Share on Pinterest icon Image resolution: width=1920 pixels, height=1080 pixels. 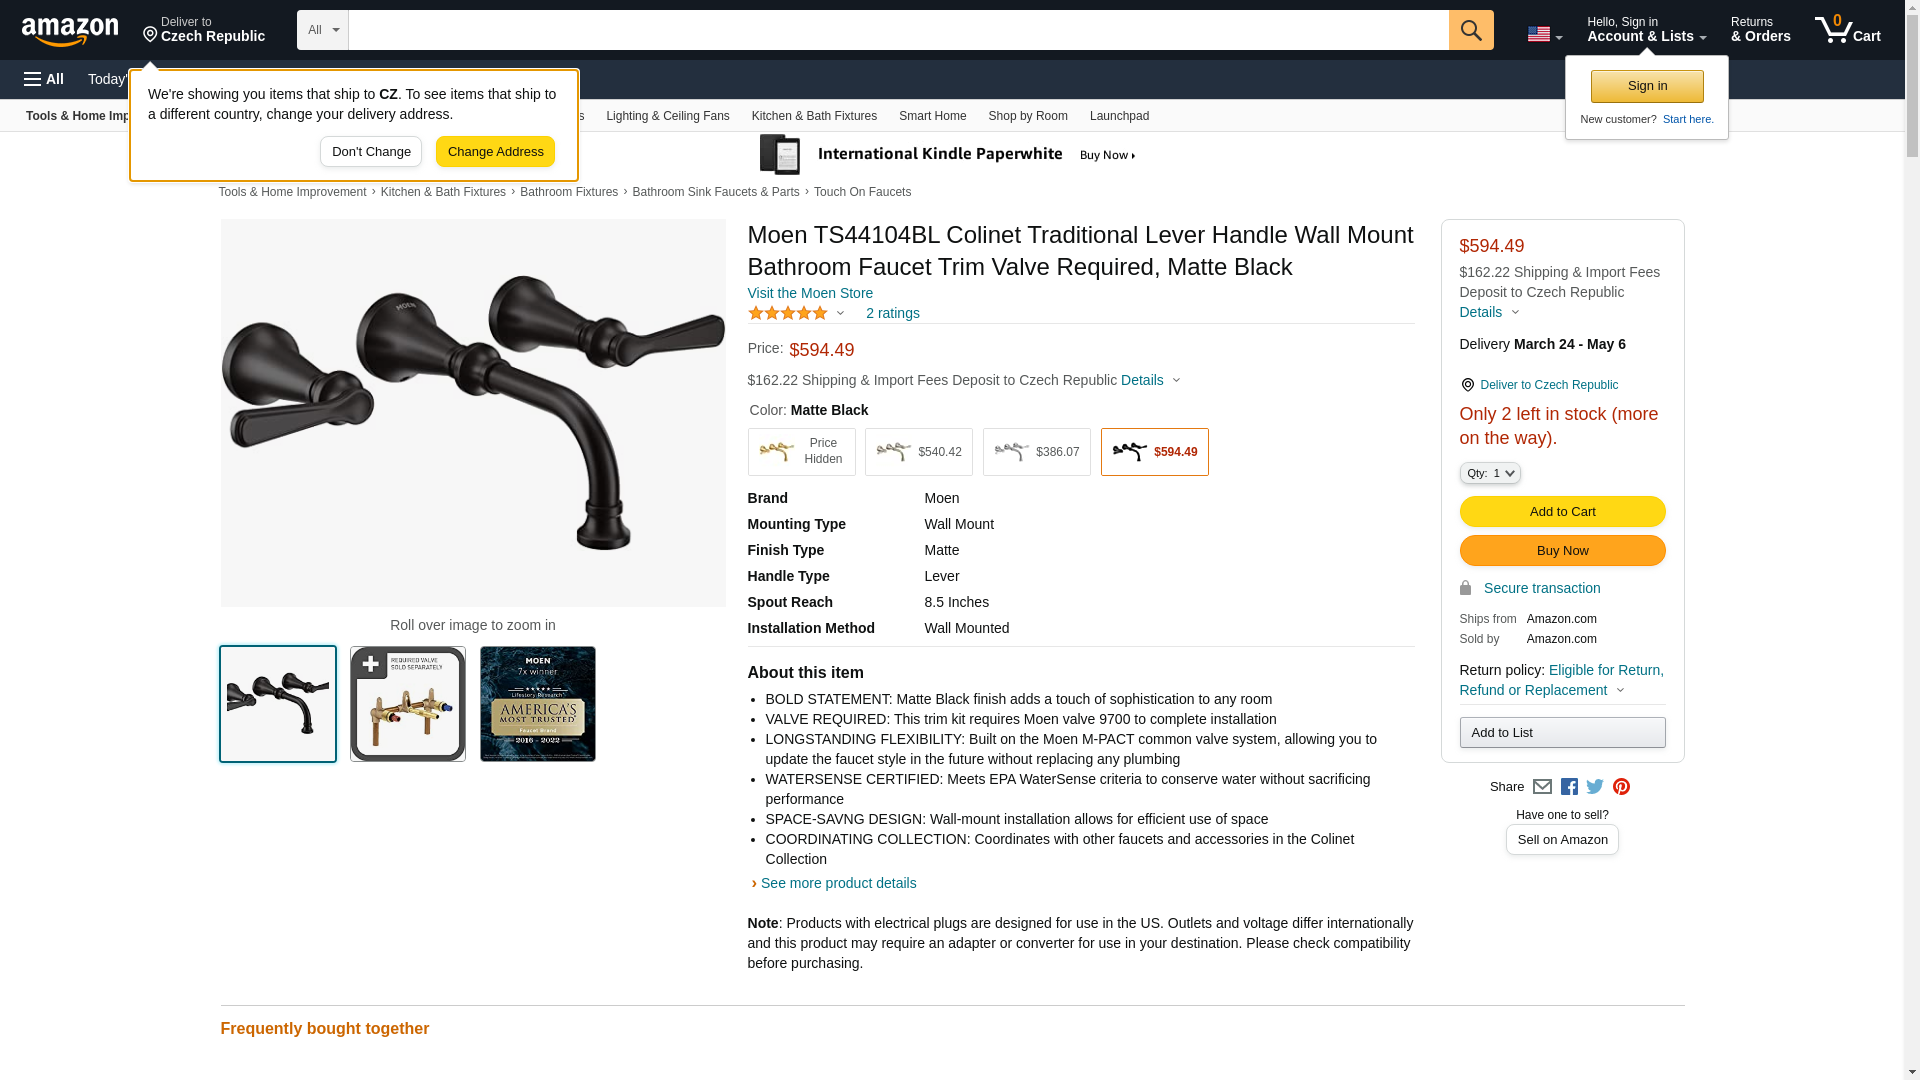click(x=1621, y=787)
